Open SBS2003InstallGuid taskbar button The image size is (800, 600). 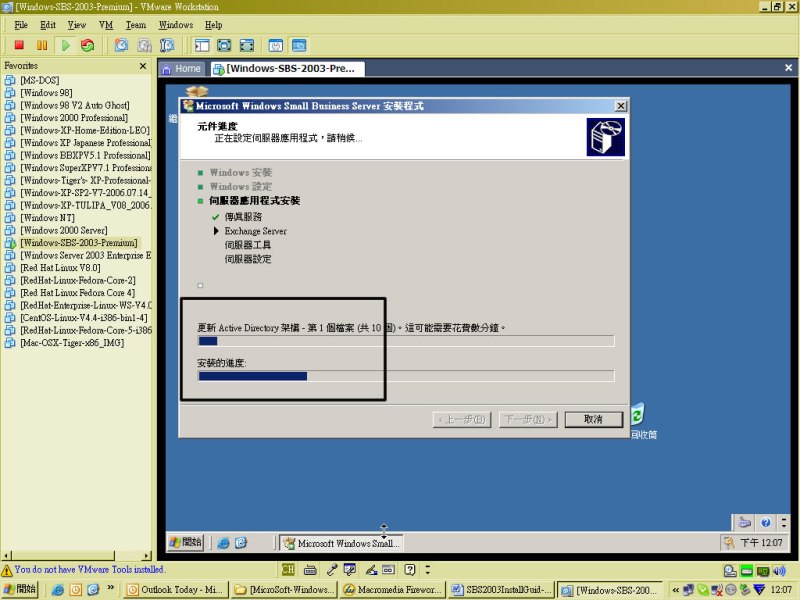(x=501, y=590)
